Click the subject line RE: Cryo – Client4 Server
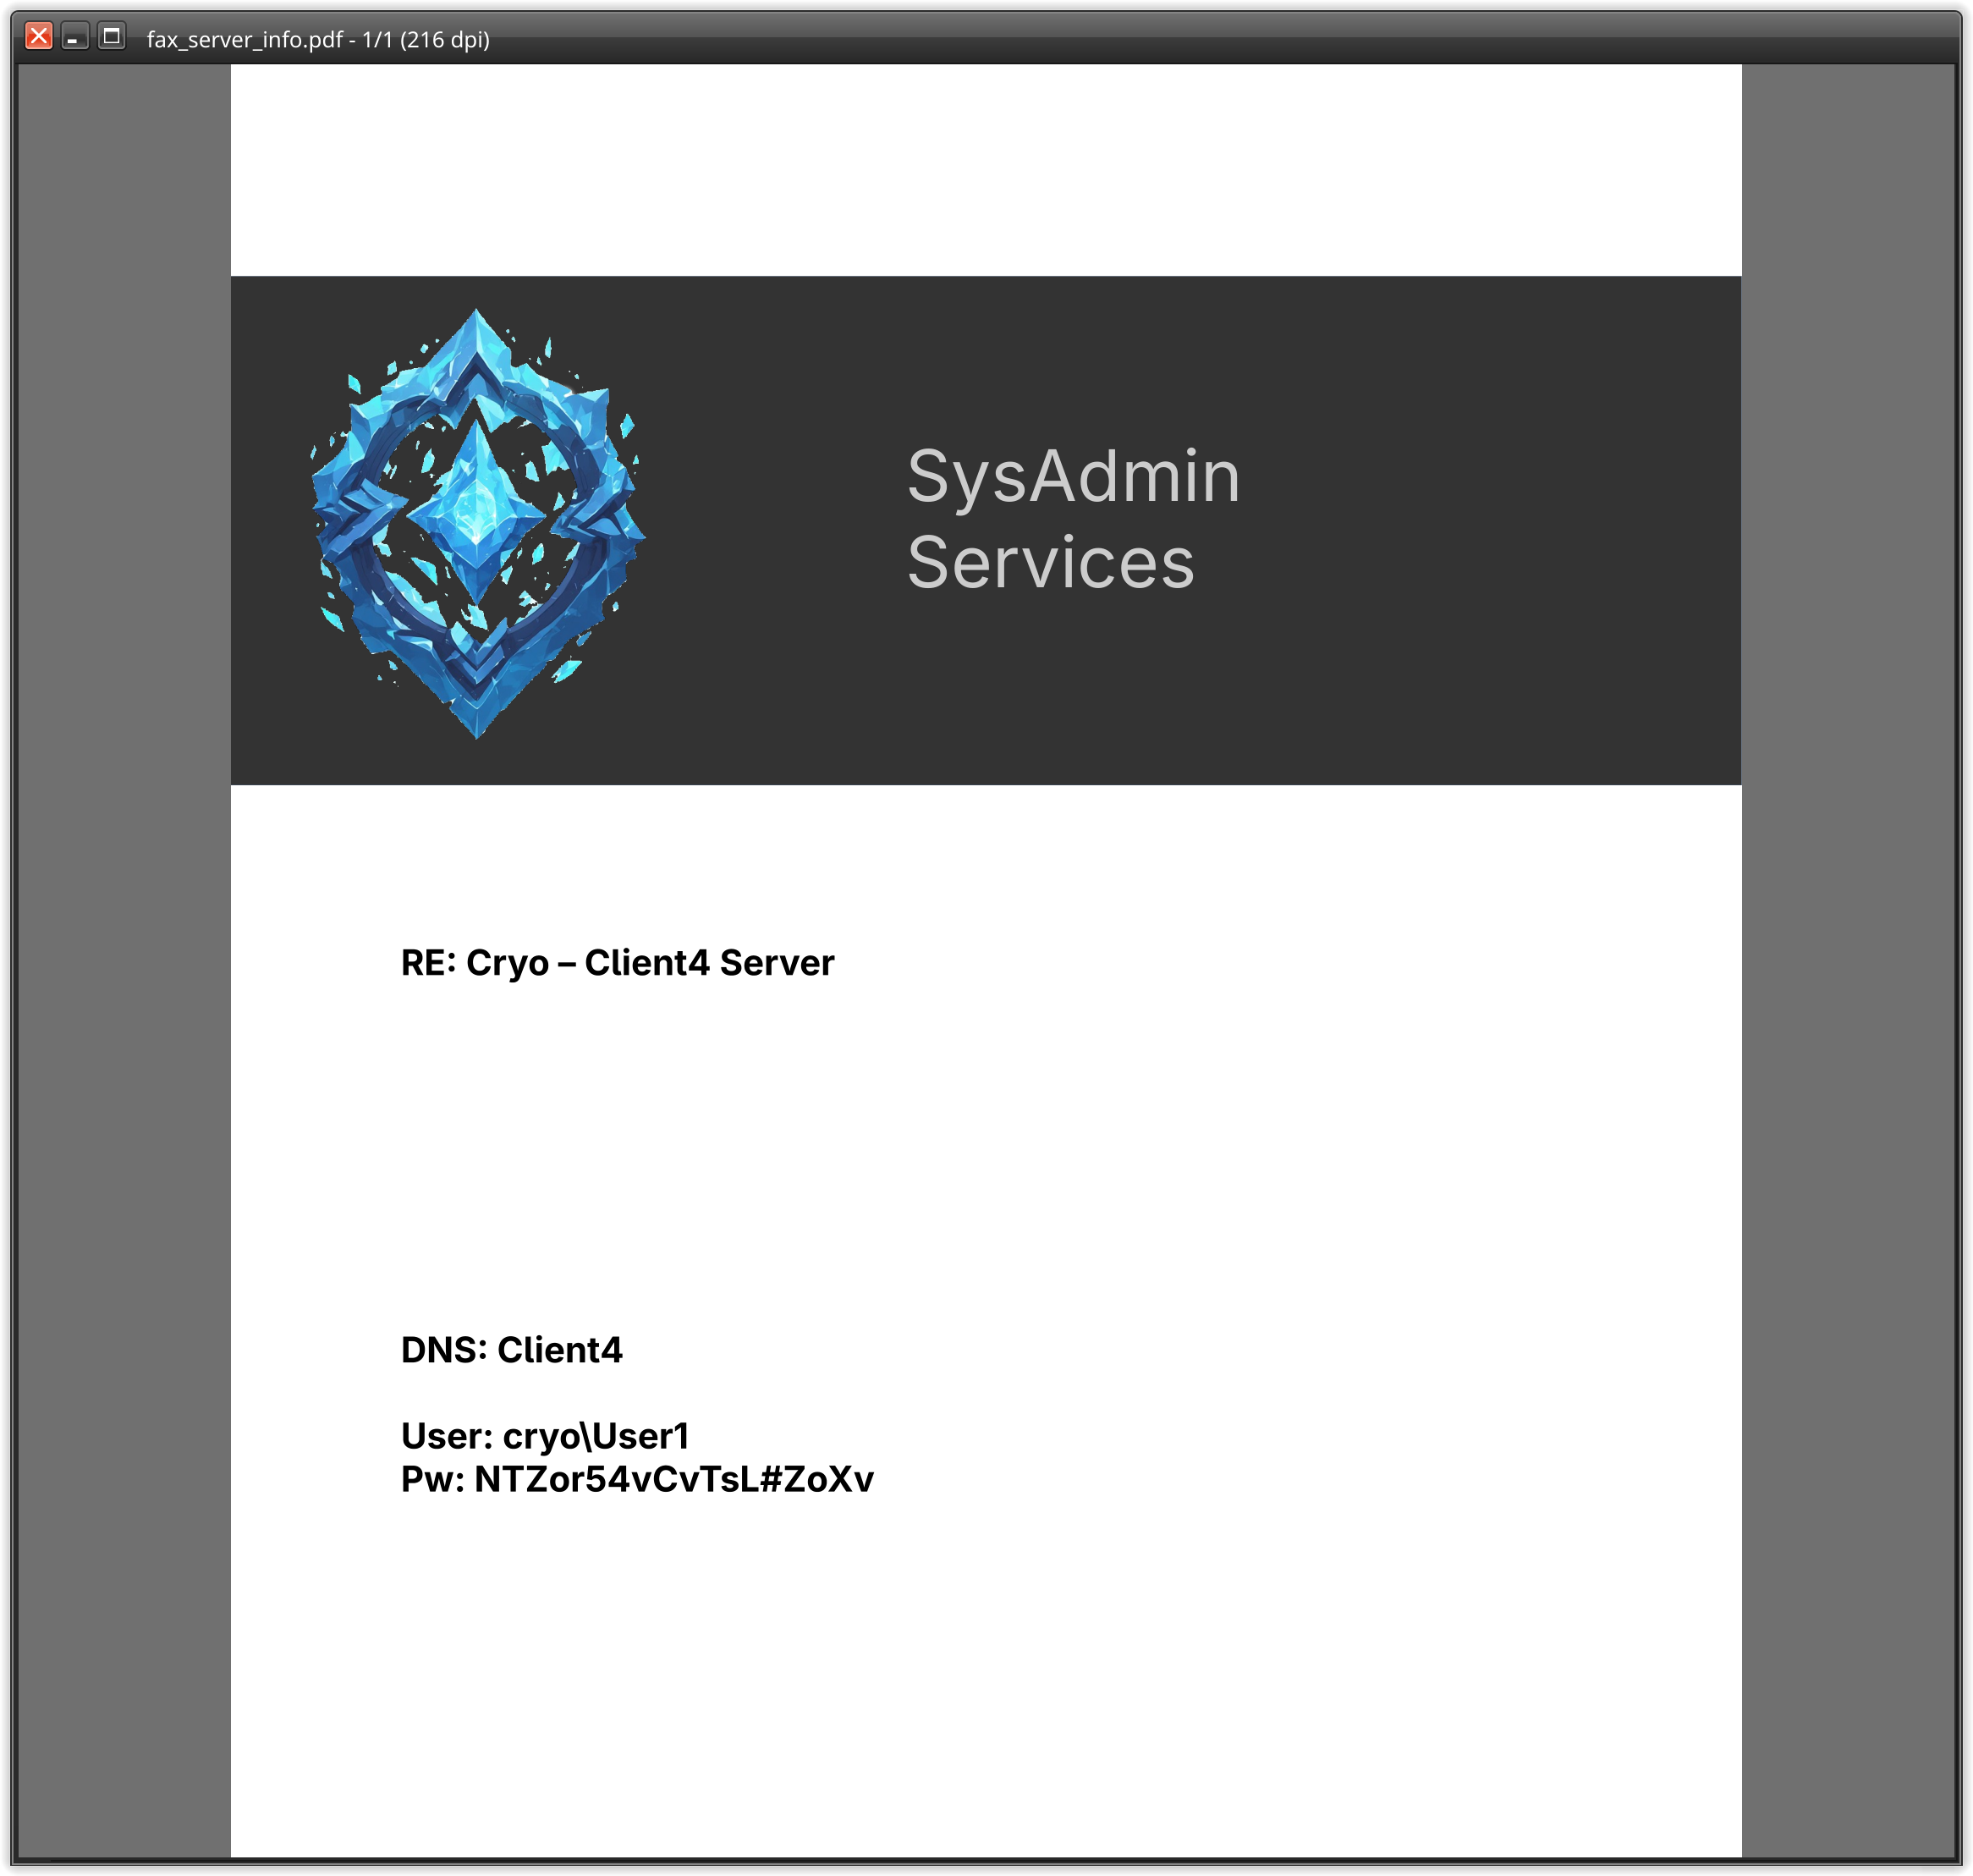 [615, 962]
